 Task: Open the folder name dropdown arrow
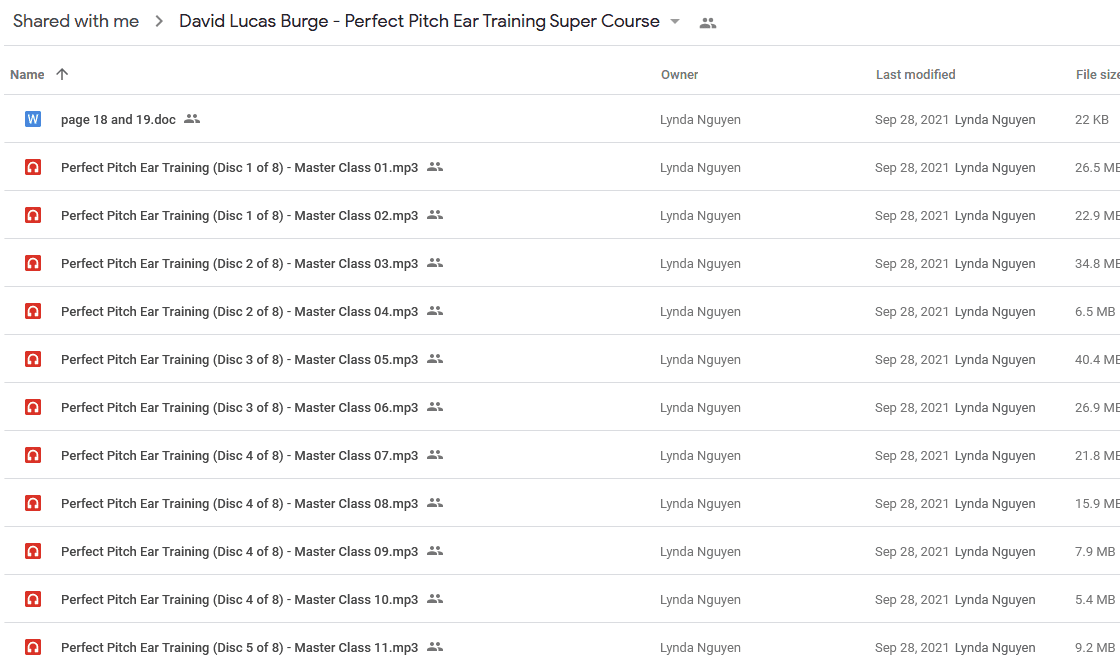[675, 21]
